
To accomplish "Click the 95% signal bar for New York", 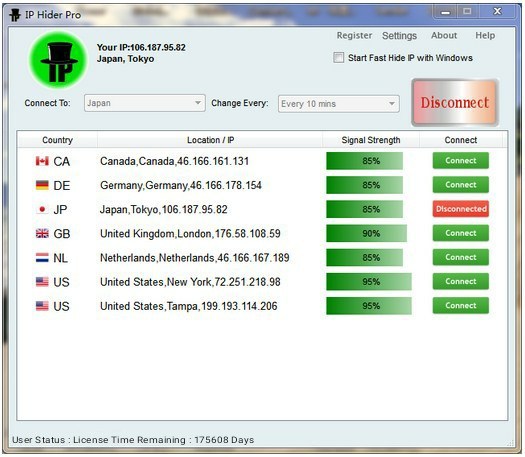I will 369,282.
